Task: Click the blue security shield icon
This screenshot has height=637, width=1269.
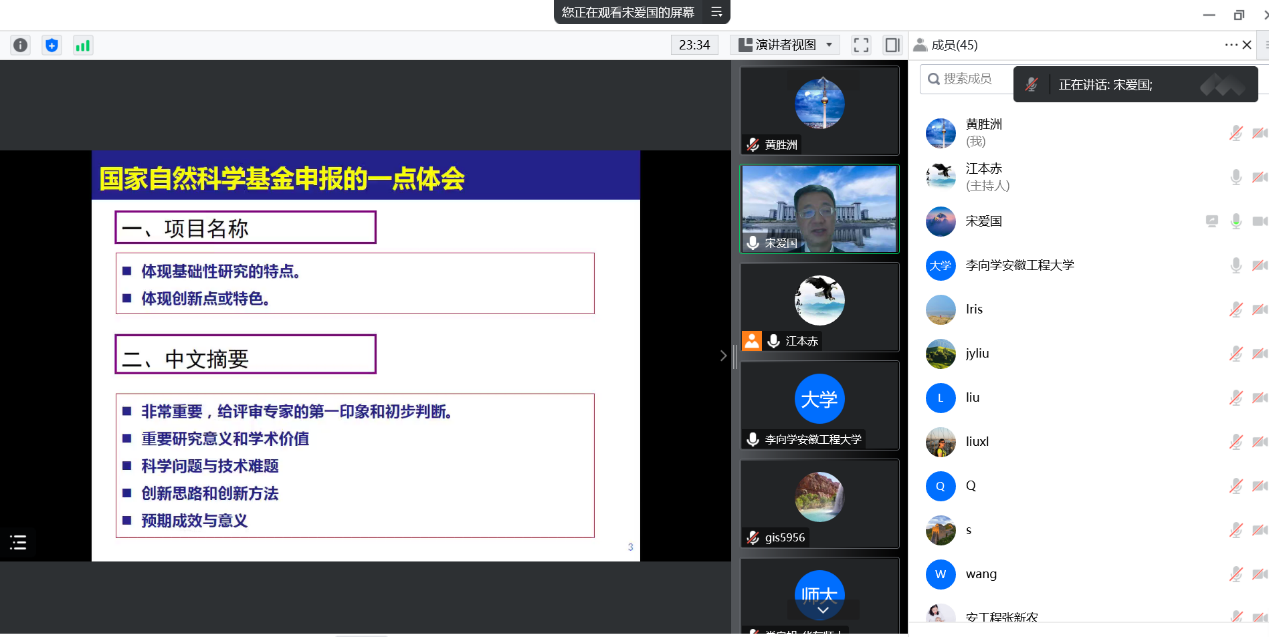Action: tap(52, 45)
